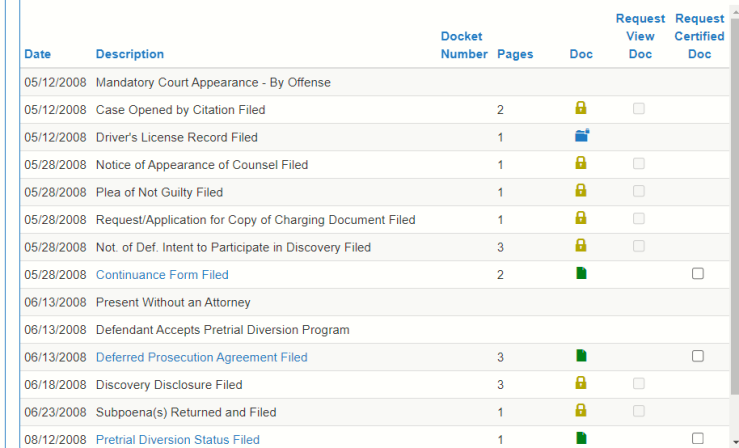
Task: Open green document for Pretrial Diversion Status
Action: [581, 438]
